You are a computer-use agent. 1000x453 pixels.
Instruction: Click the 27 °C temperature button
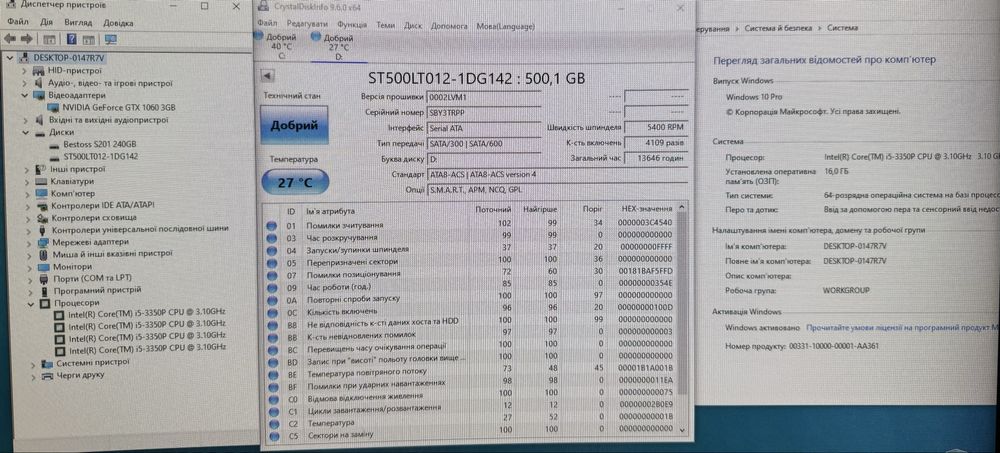tap(295, 182)
